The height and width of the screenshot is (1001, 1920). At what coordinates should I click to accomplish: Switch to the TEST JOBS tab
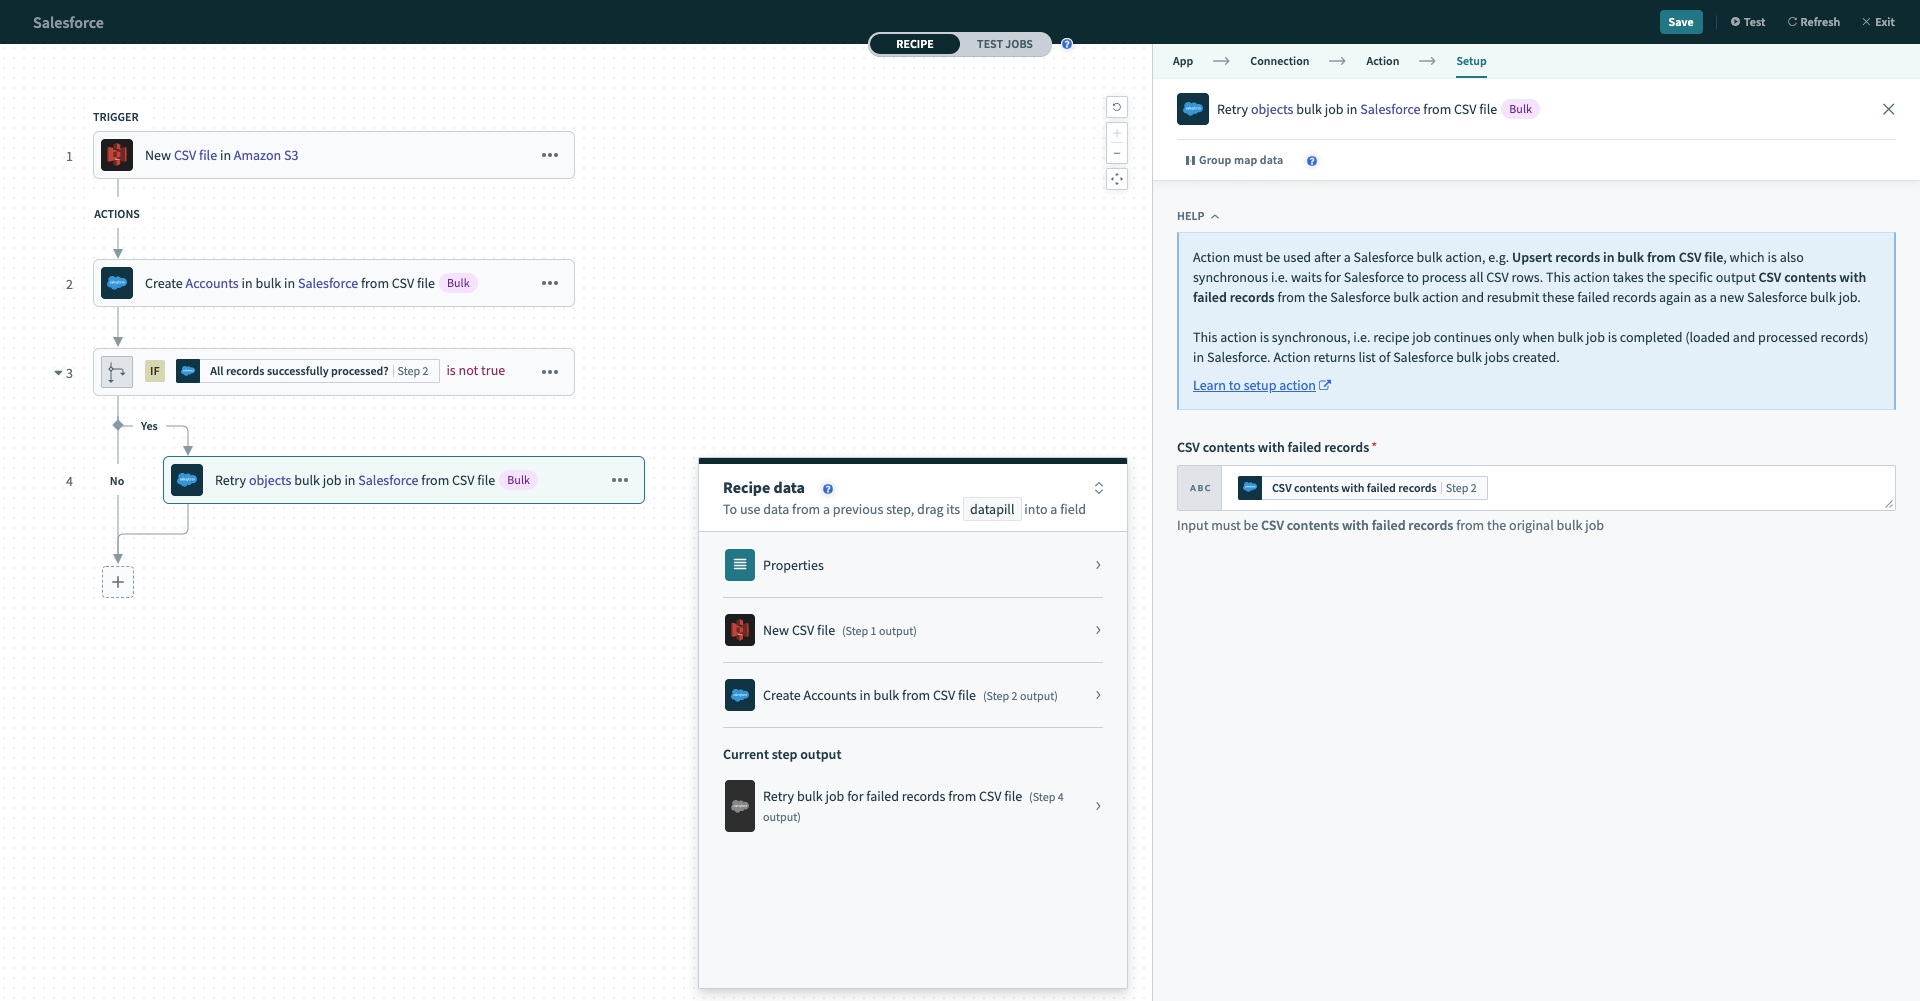click(x=1005, y=44)
